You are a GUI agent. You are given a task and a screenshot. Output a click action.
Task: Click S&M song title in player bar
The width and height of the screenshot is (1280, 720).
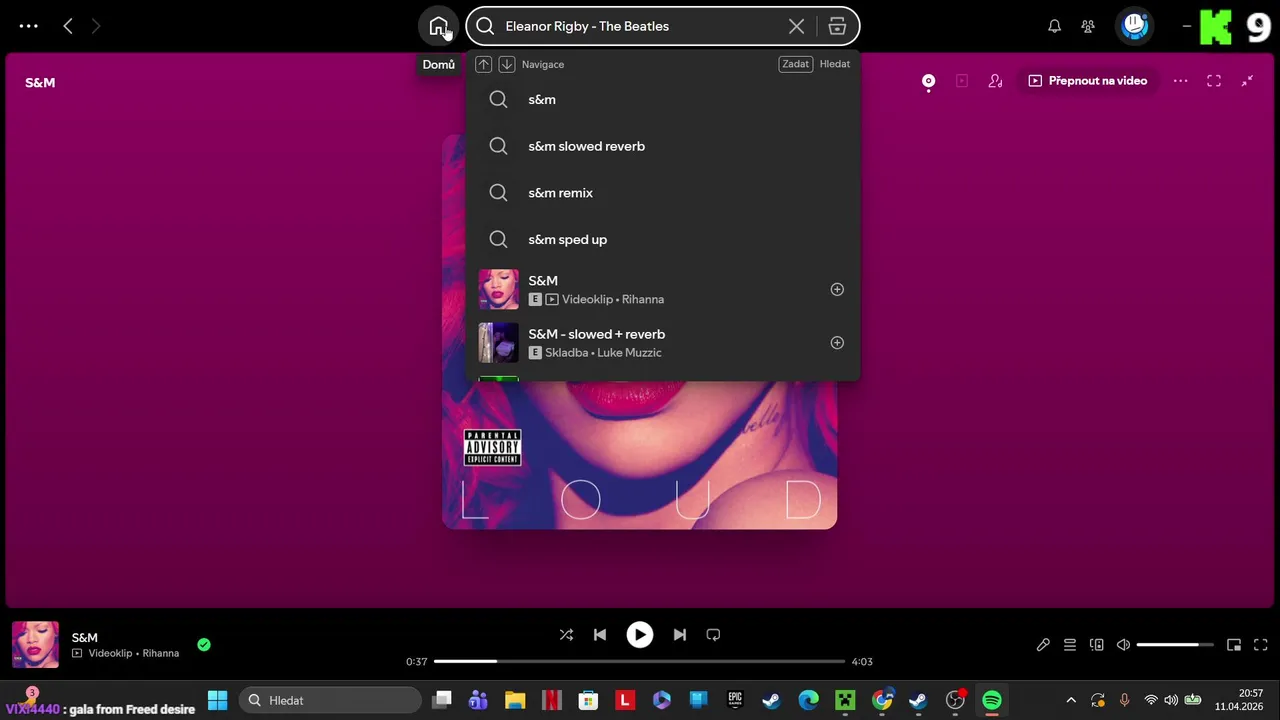point(85,637)
